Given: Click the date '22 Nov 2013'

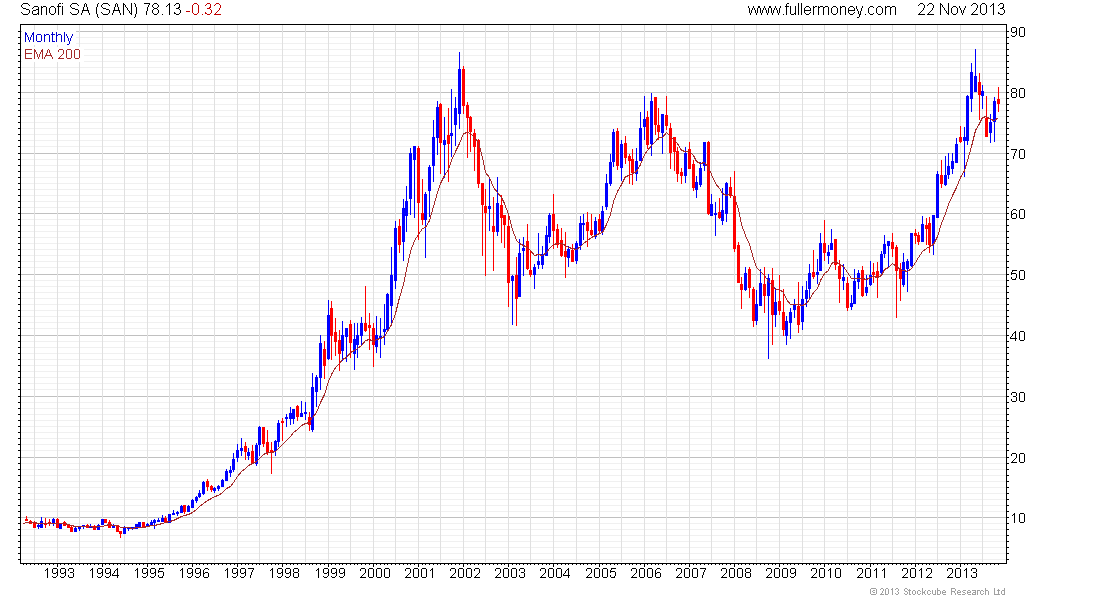Looking at the screenshot, I should pyautogui.click(x=961, y=10).
